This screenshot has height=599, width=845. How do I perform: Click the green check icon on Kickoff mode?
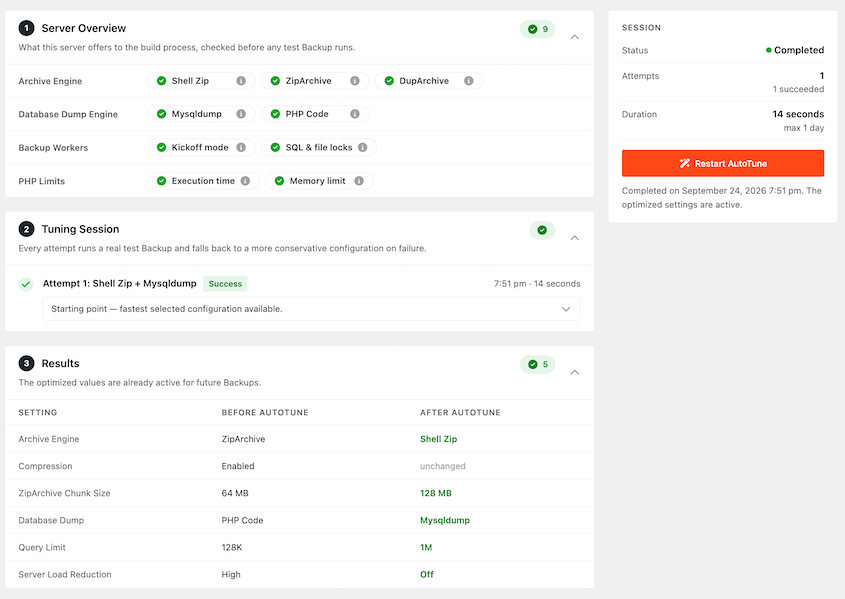[161, 148]
